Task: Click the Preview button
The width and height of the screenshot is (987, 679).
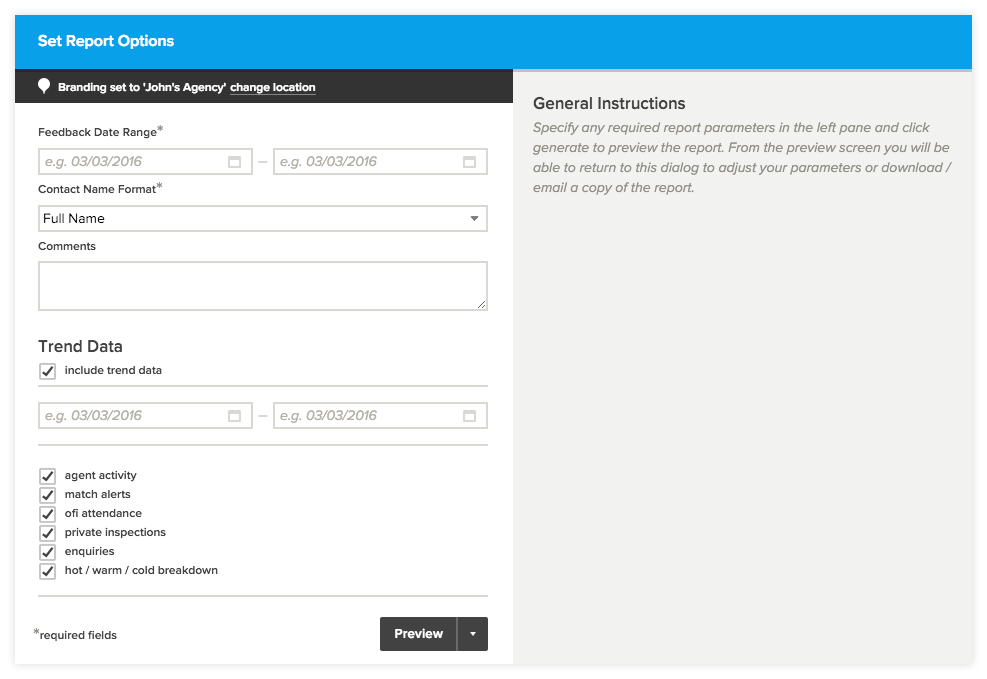Action: [419, 634]
